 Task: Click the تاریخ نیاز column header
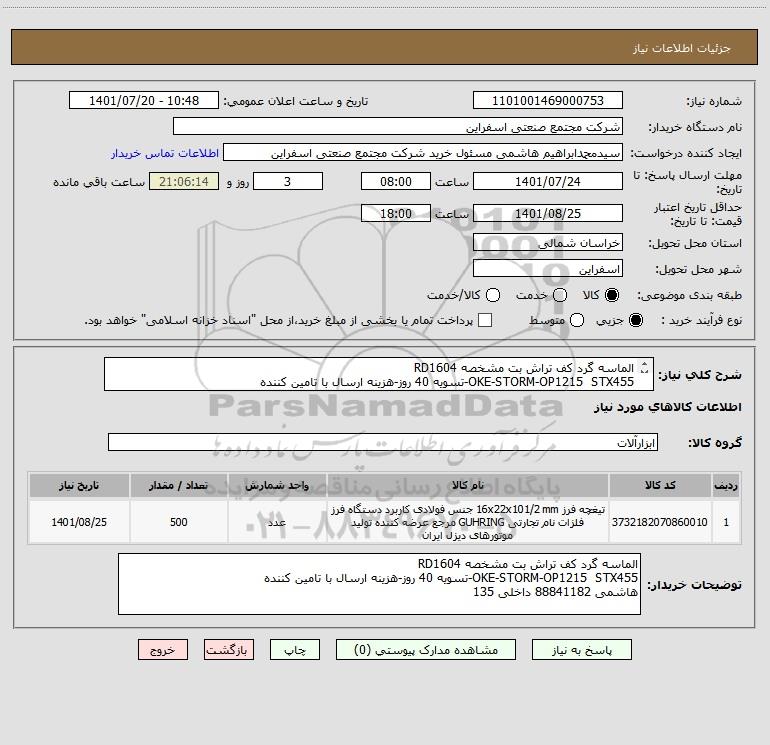[79, 485]
